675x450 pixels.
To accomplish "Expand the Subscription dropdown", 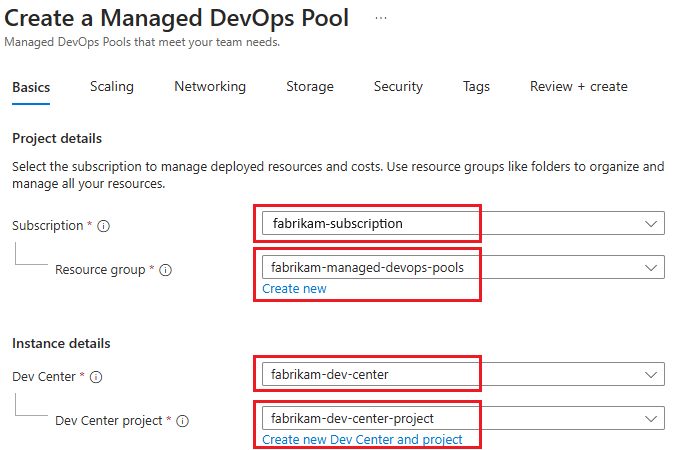I will click(x=651, y=223).
